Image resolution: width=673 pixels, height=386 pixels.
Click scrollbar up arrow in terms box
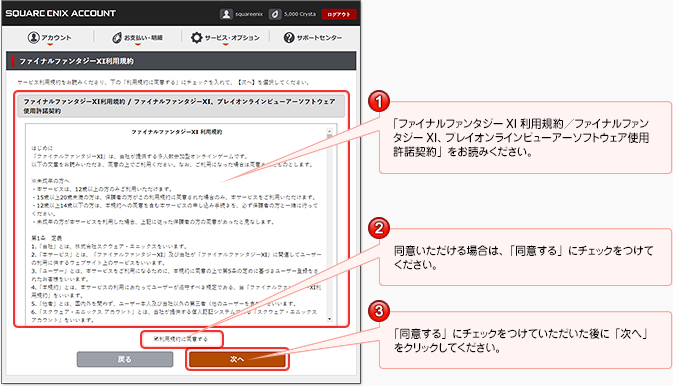(x=330, y=131)
